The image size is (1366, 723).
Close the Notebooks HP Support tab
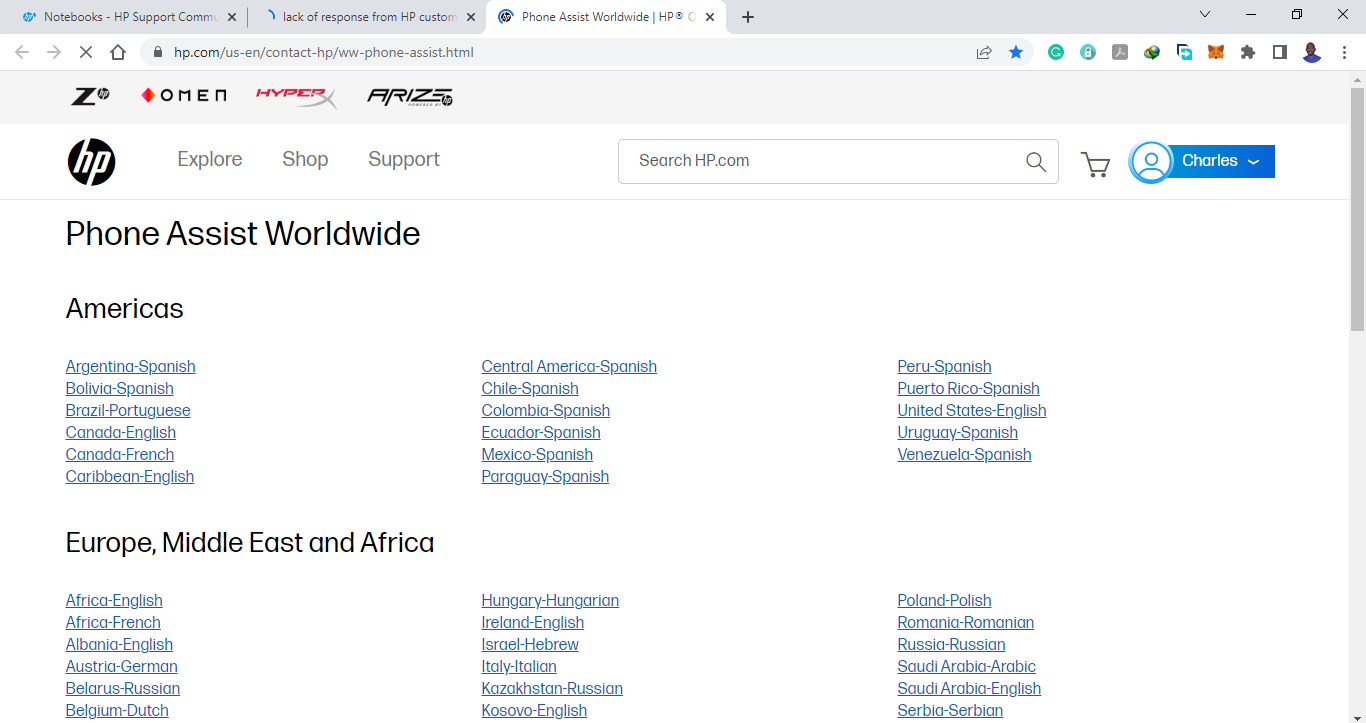coord(232,17)
